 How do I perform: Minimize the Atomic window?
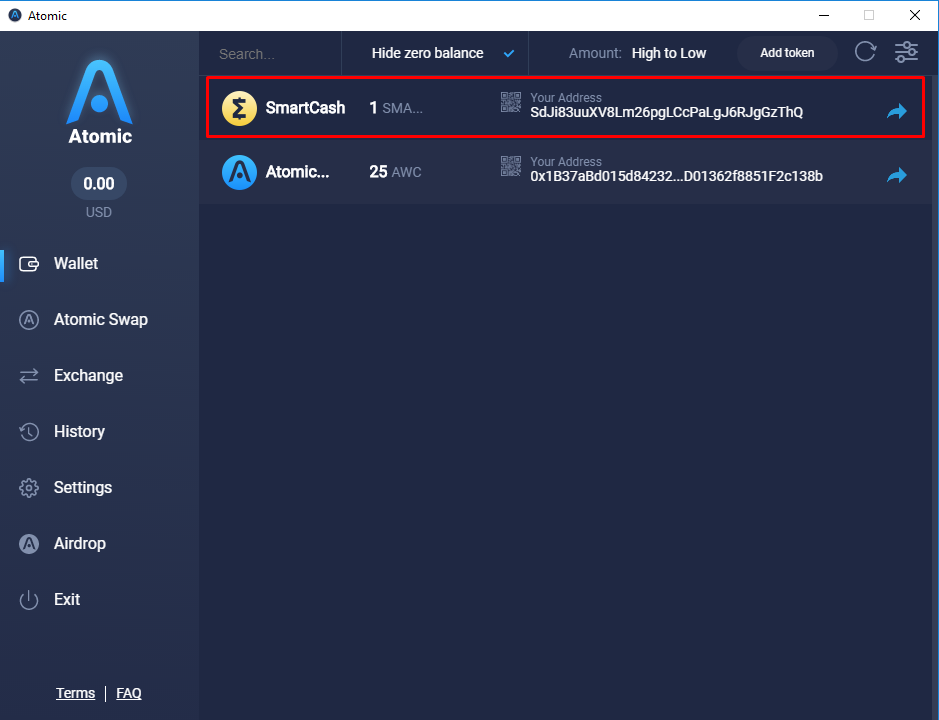click(824, 16)
